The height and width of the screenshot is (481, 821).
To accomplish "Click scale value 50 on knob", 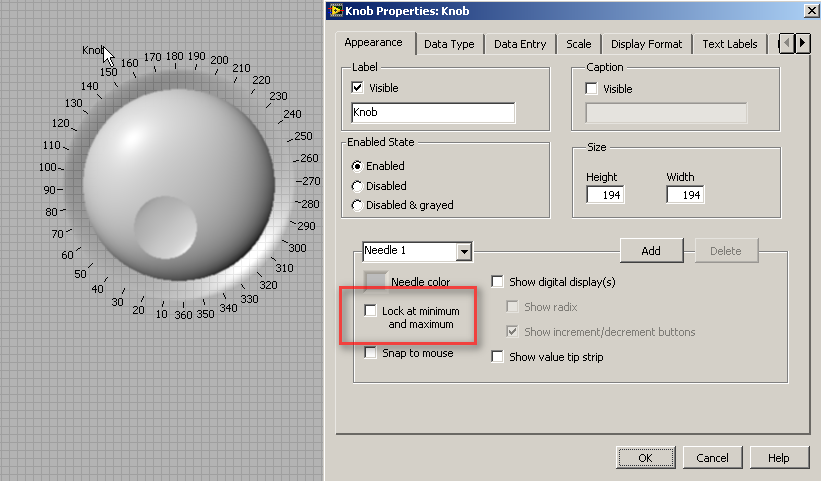I will (80, 274).
